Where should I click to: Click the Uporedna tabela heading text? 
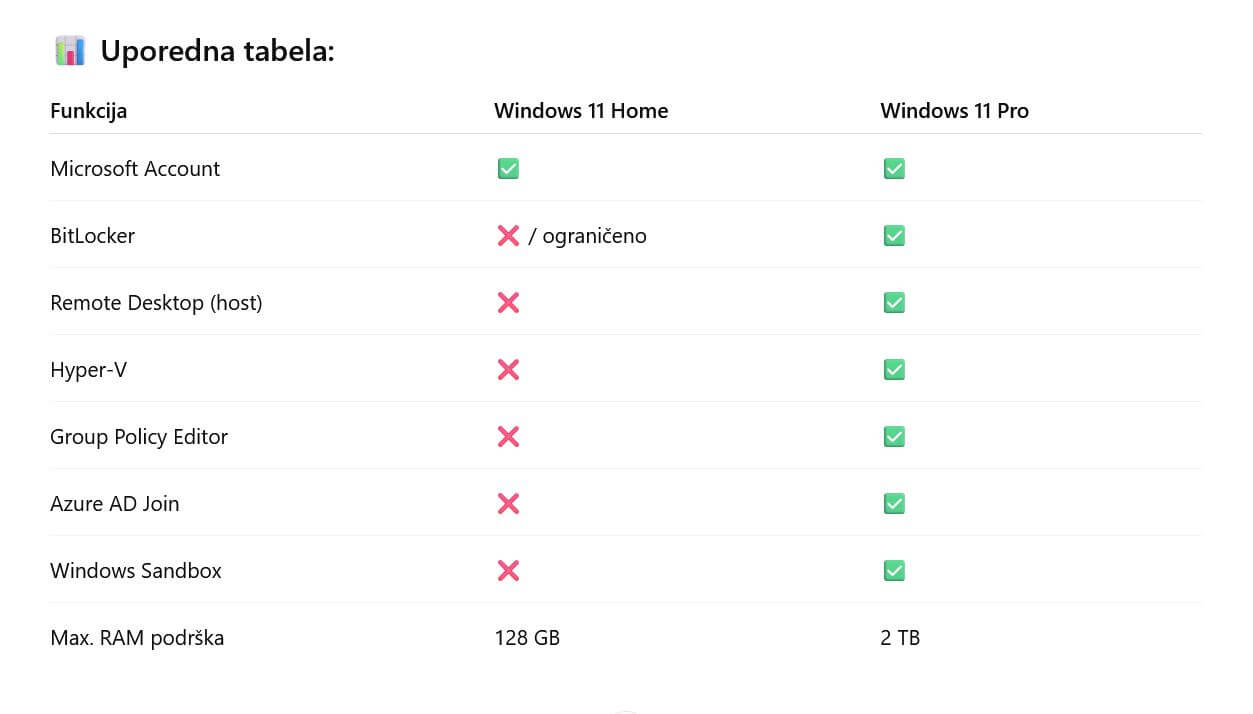[217, 51]
